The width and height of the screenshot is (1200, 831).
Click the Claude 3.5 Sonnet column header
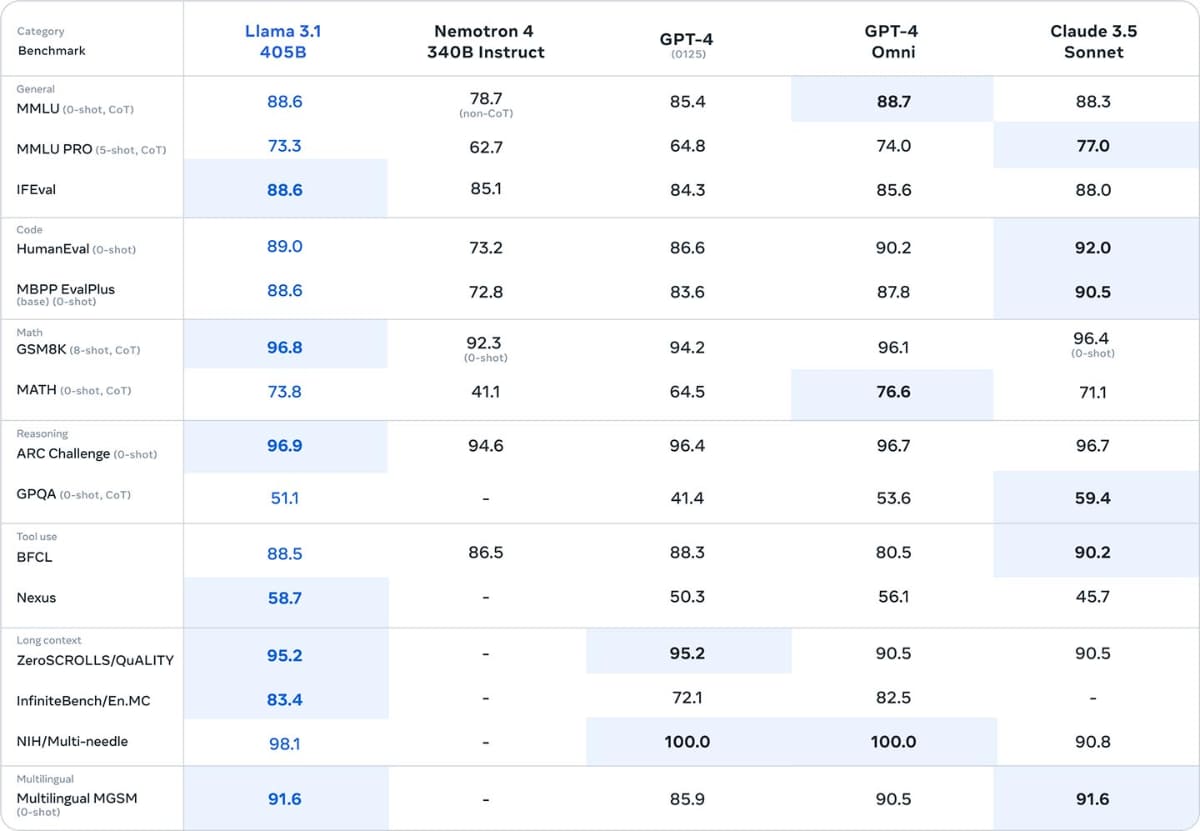(x=1093, y=41)
